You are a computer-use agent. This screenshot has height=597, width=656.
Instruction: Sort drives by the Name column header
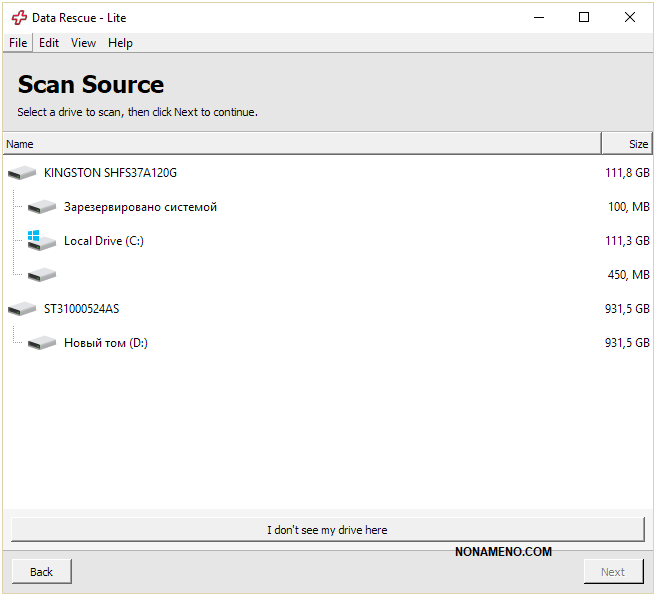(x=300, y=144)
